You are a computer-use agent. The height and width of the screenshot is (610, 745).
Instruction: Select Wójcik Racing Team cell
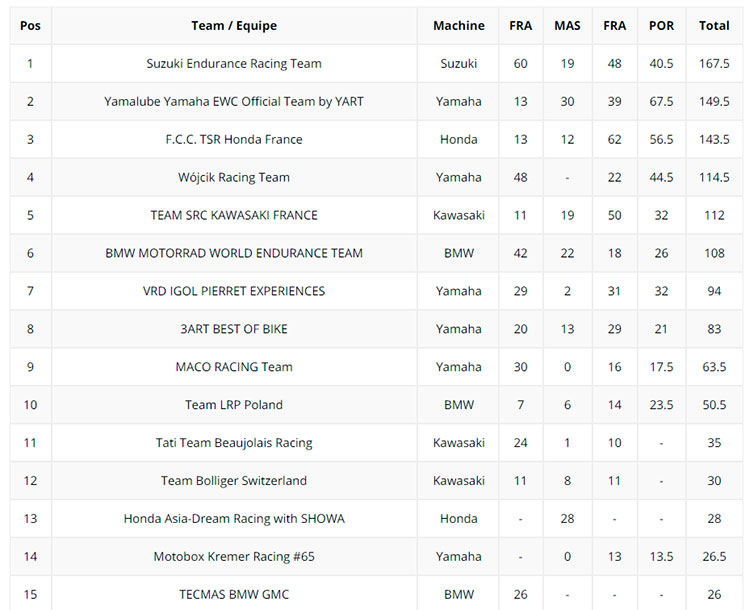pos(234,177)
